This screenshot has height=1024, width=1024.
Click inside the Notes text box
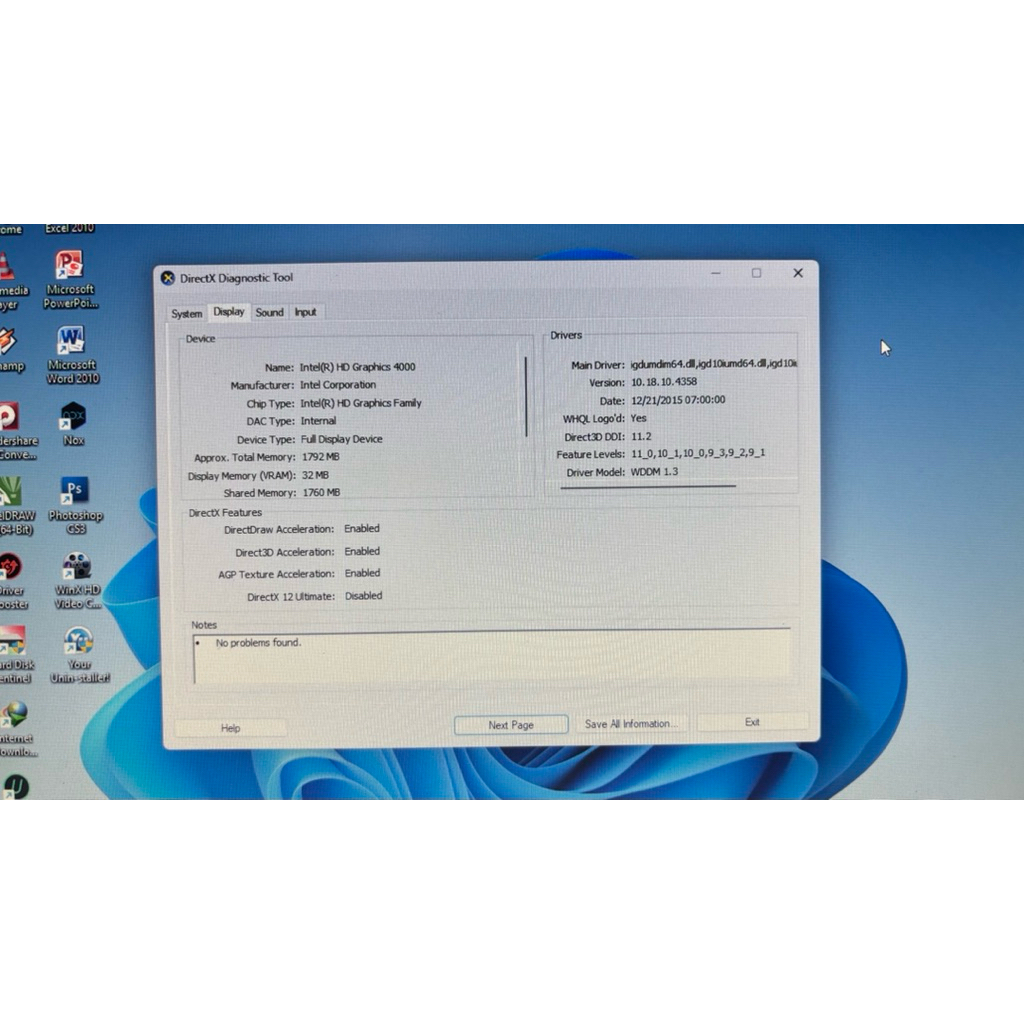492,656
